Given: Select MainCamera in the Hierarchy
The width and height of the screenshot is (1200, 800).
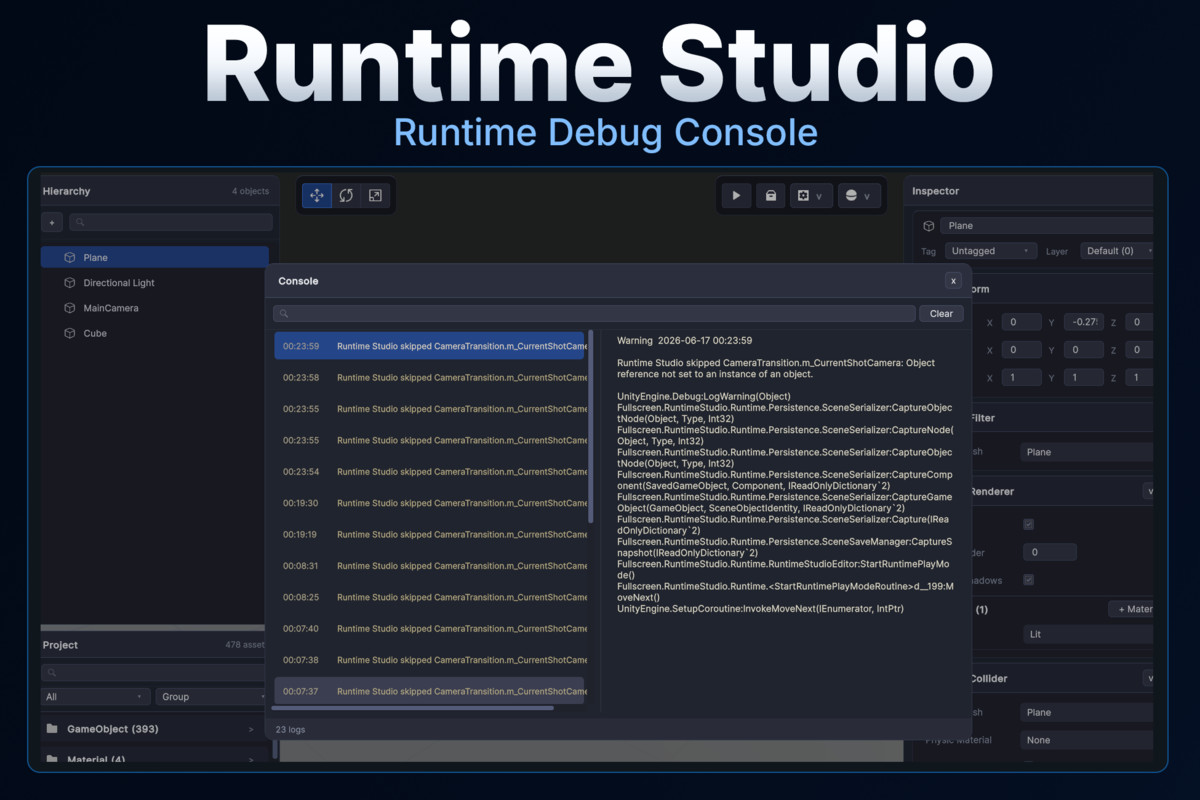Looking at the screenshot, I should (x=155, y=308).
